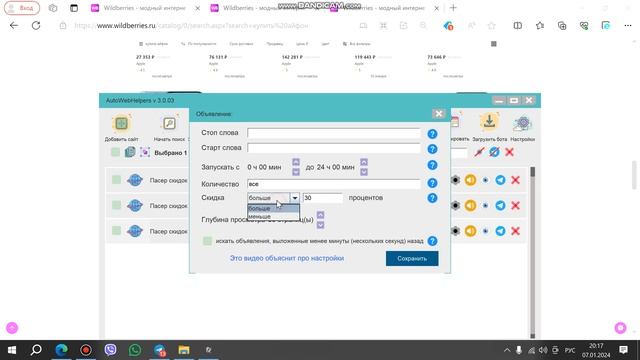Open the Windows Start menu
Image resolution: width=640 pixels, height=360 pixels.
[12, 350]
